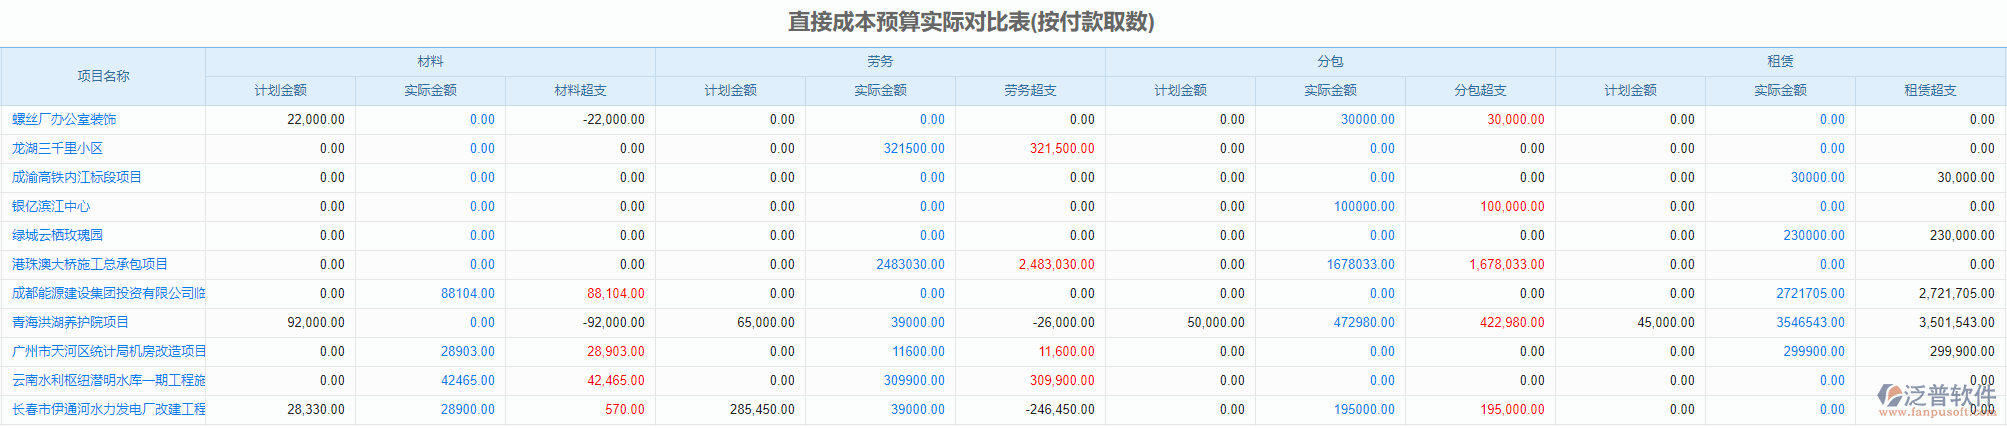Open project 云南水利枢纽潜明水库一期工程
Image resolution: width=2007 pixels, height=428 pixels.
pyautogui.click(x=109, y=380)
